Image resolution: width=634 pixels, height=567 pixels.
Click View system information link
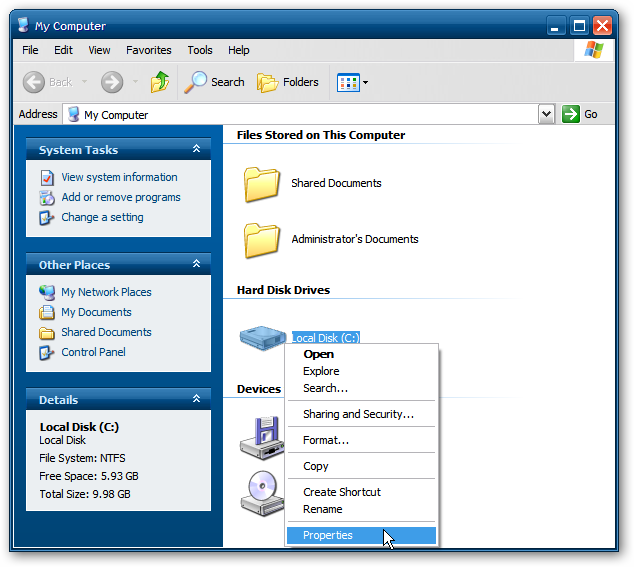click(119, 177)
